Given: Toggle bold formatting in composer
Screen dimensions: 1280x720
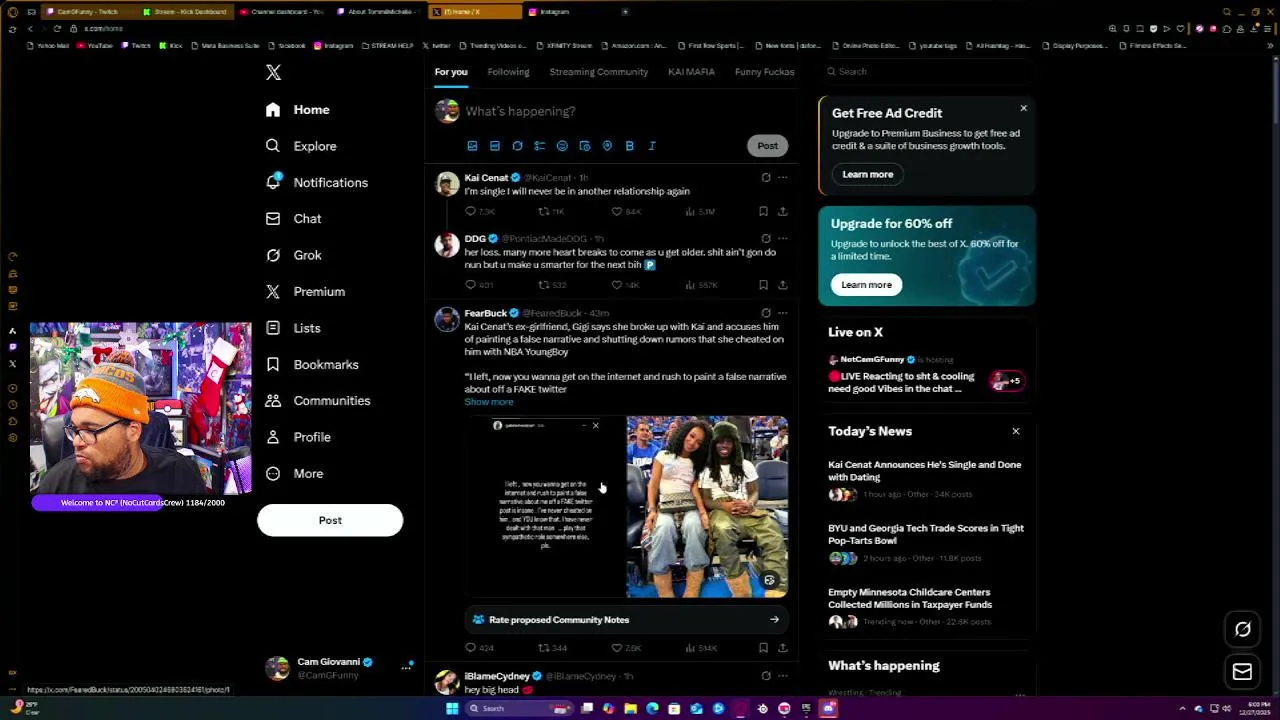Looking at the screenshot, I should pyautogui.click(x=629, y=146).
